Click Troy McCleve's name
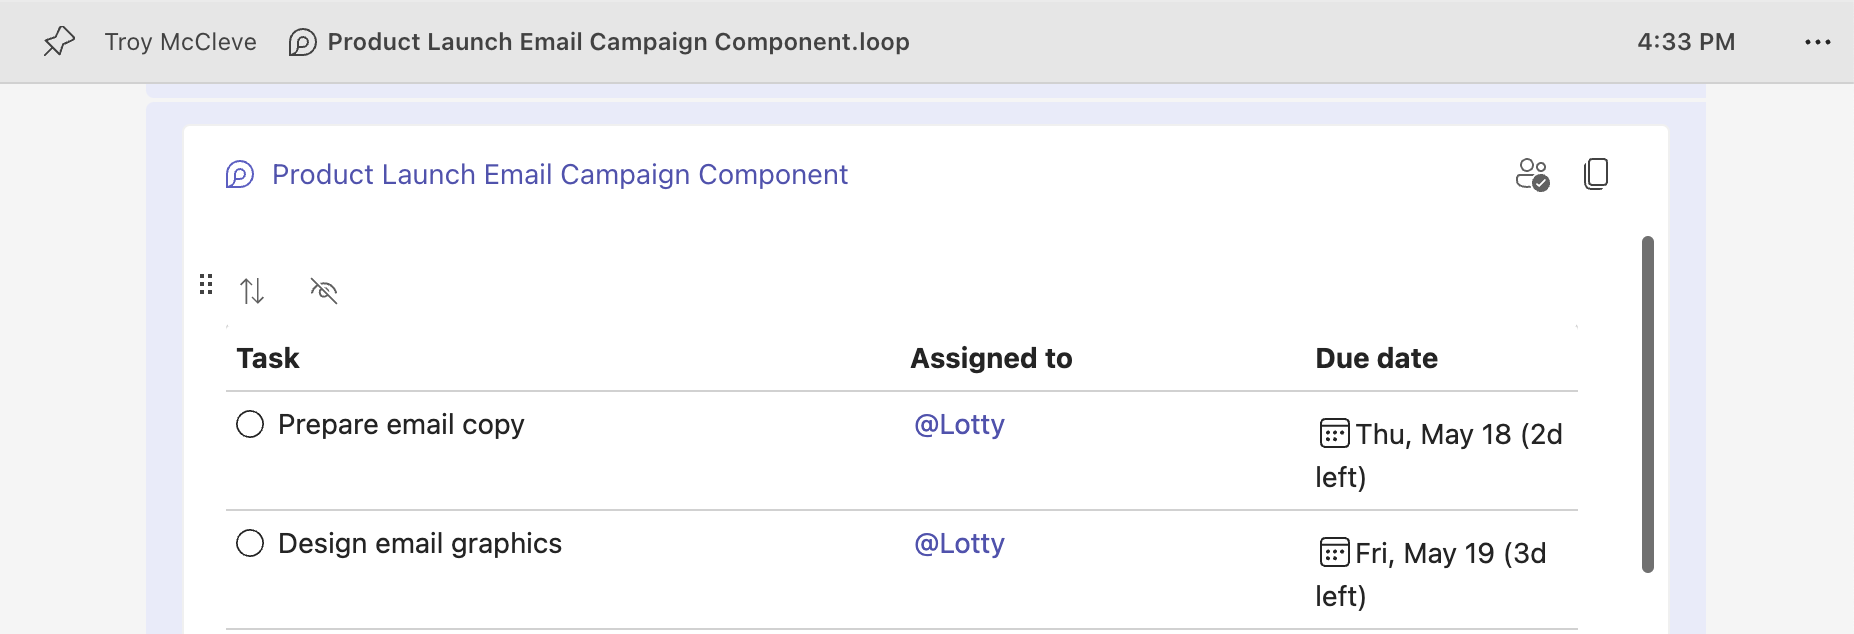 [180, 42]
